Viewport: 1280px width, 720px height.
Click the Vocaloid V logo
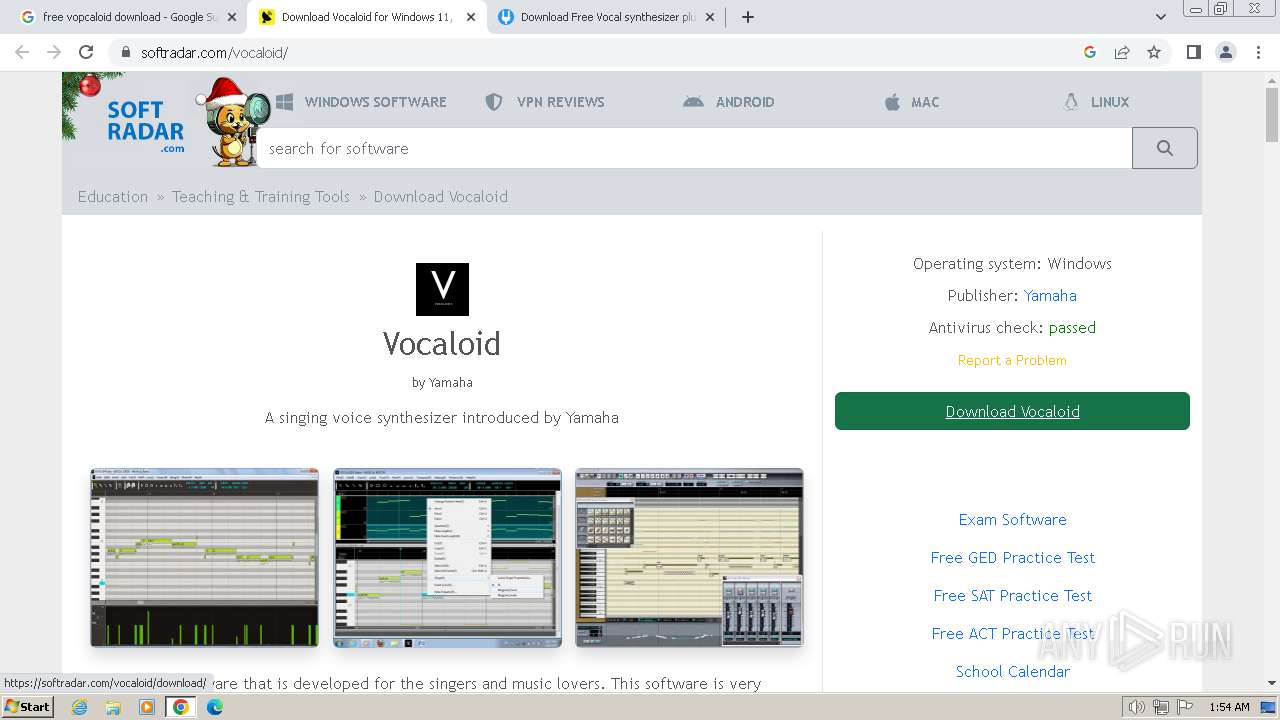point(442,289)
